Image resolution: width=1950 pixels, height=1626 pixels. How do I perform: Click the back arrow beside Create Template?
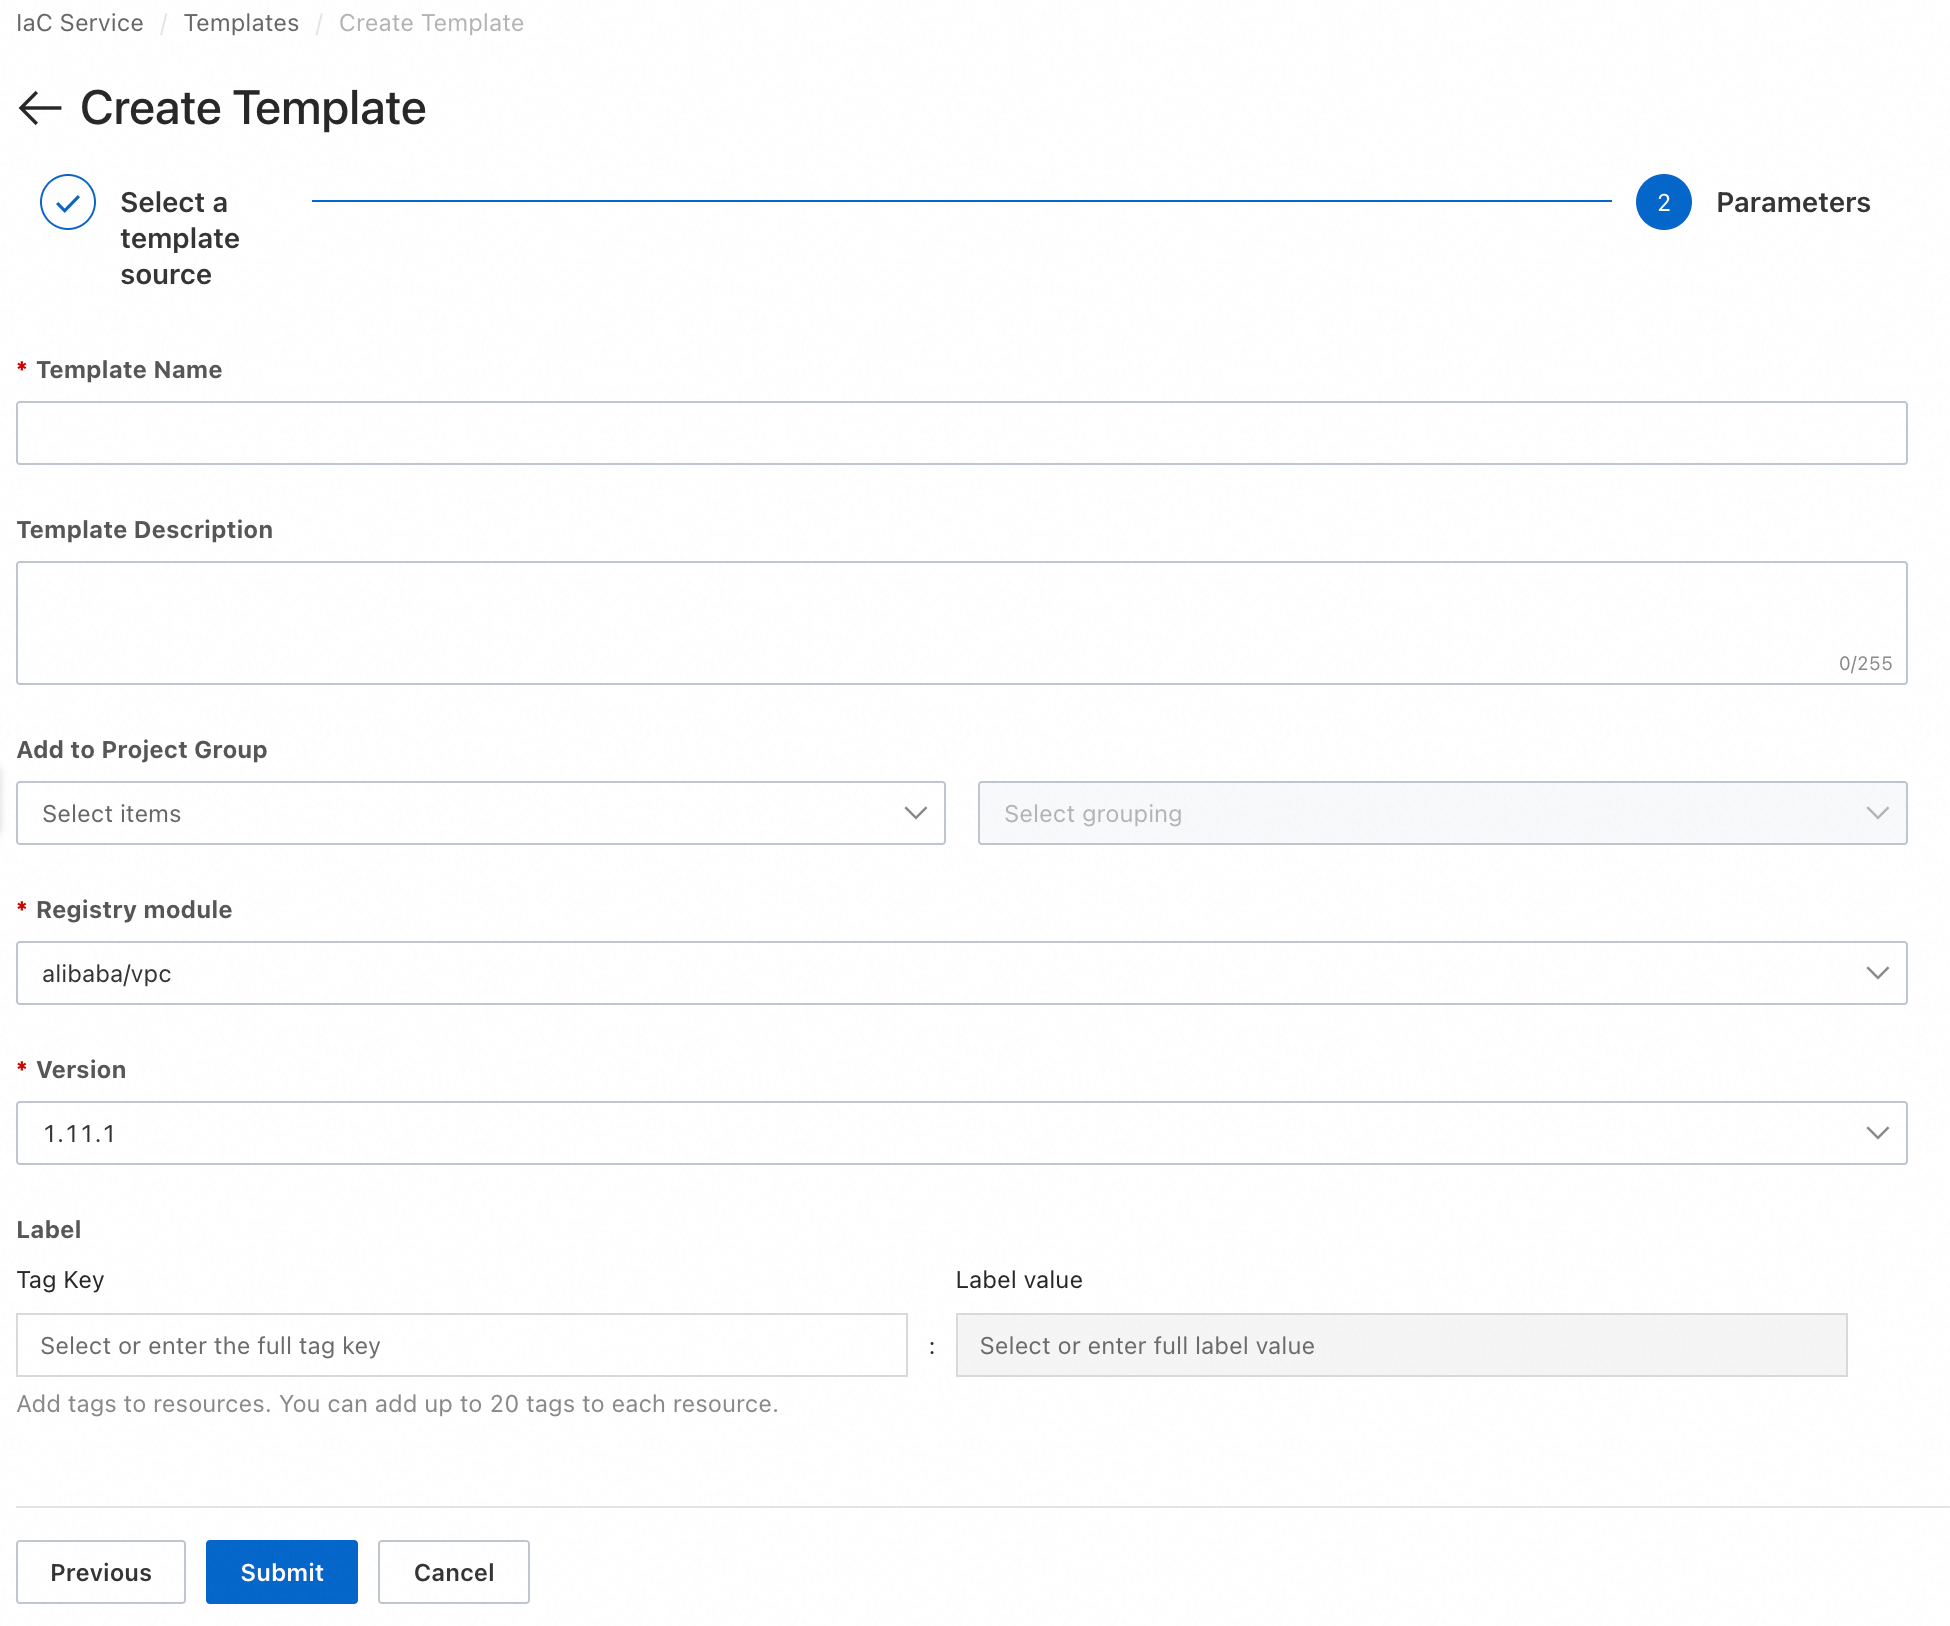pos(40,108)
